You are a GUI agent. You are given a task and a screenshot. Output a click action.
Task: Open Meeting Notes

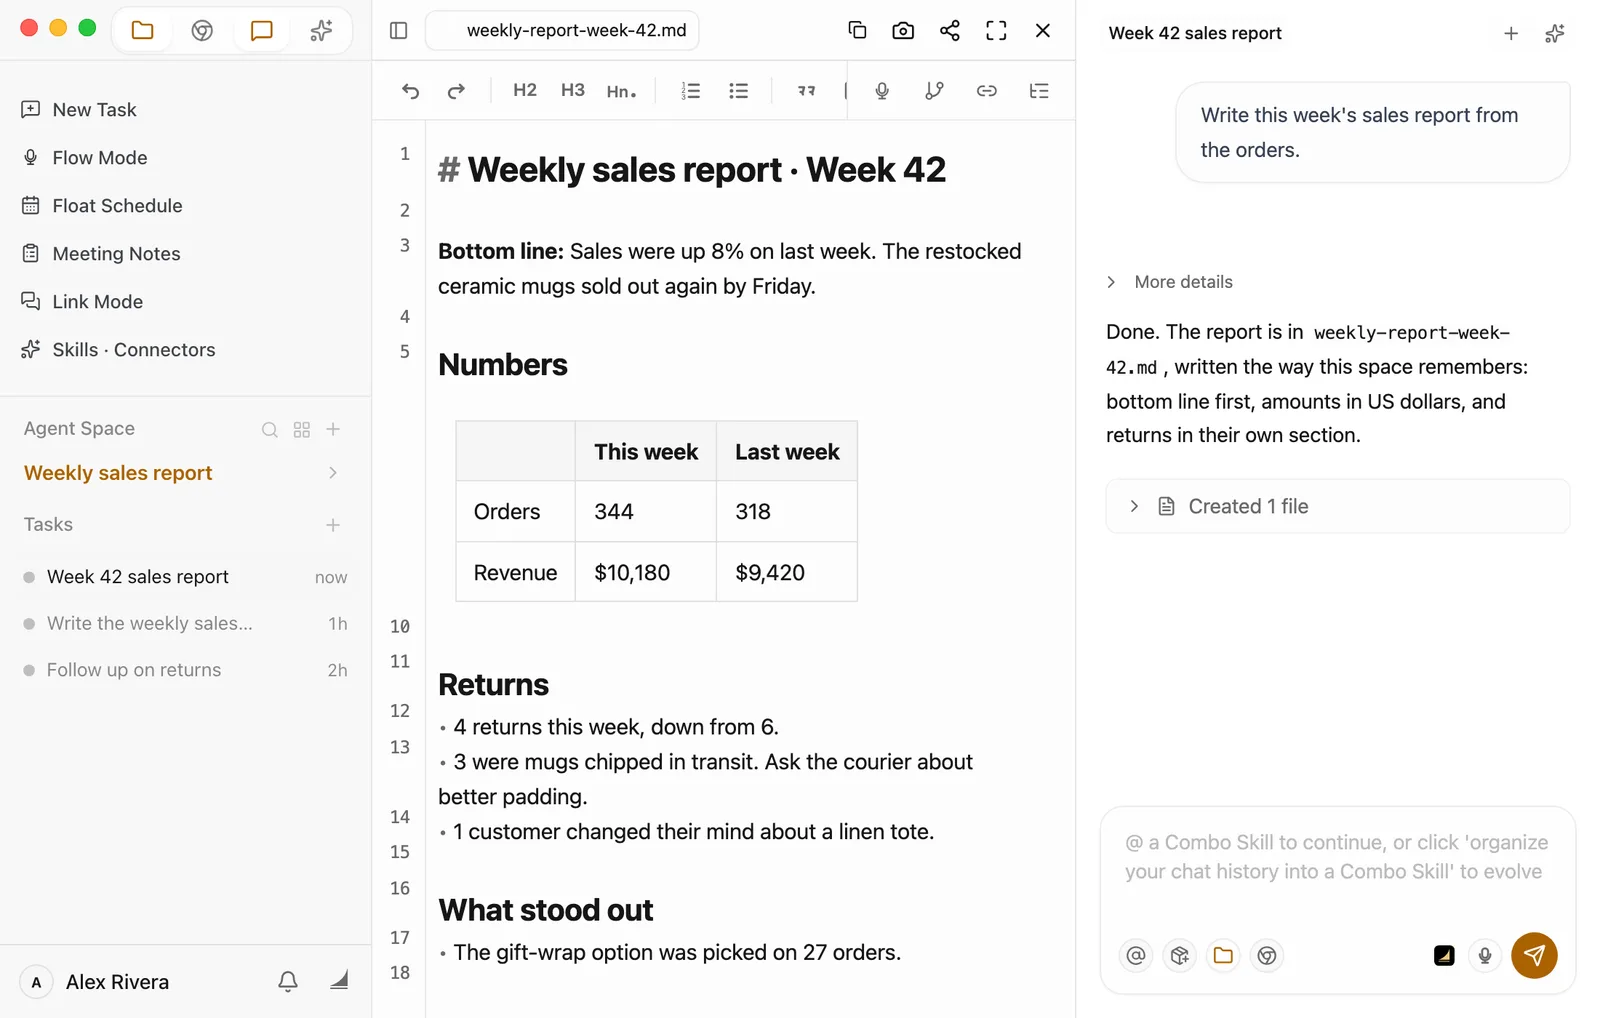click(x=116, y=253)
